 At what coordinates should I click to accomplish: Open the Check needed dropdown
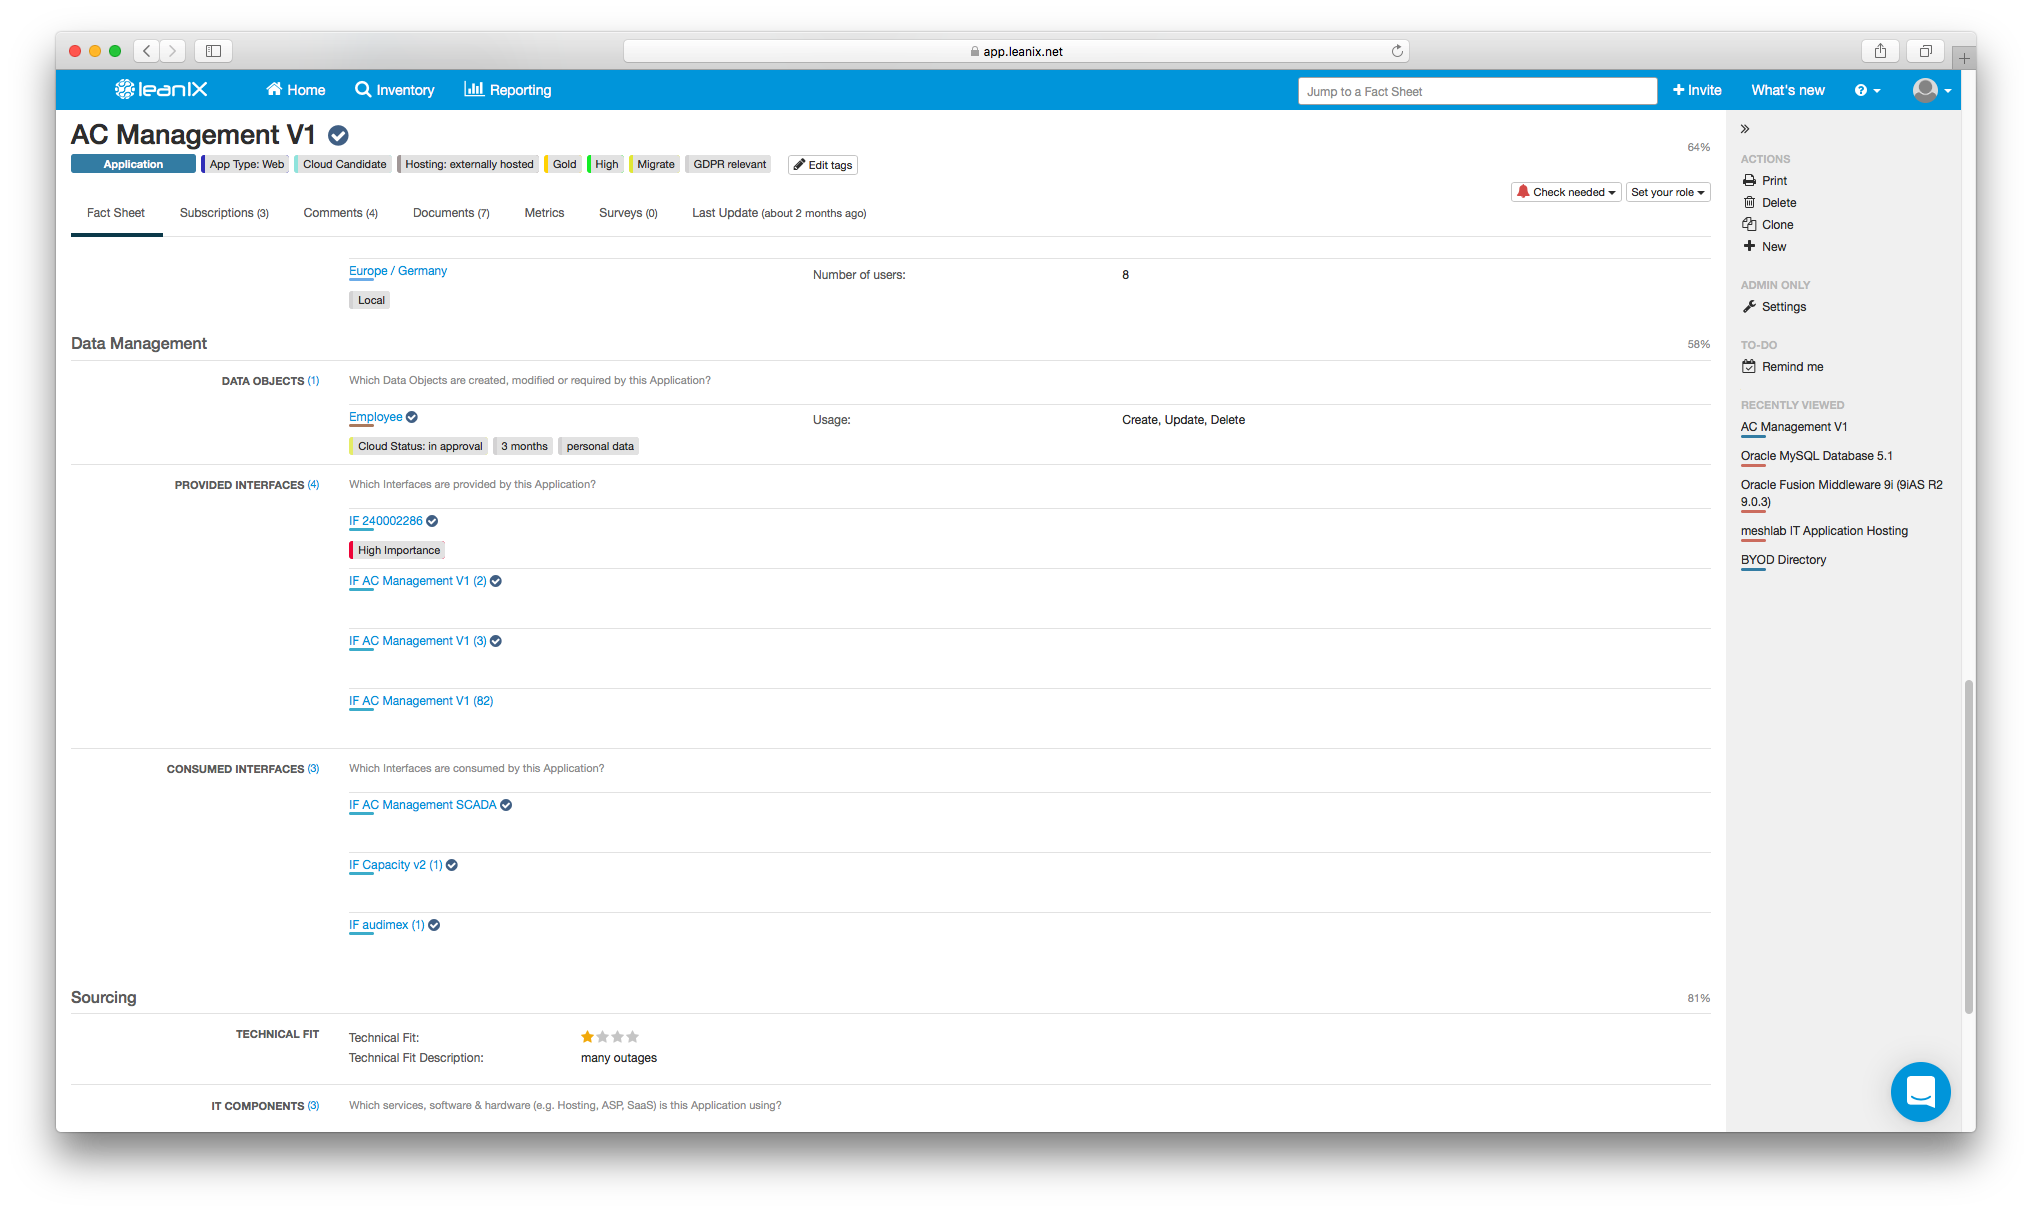1566,192
